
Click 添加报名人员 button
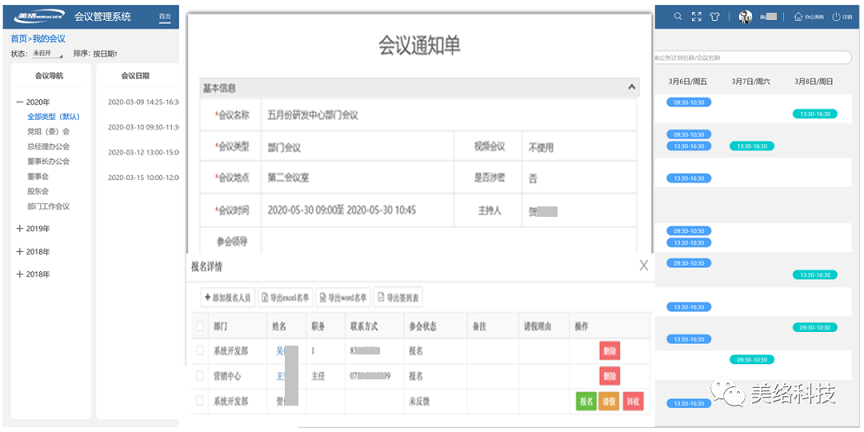[227, 297]
